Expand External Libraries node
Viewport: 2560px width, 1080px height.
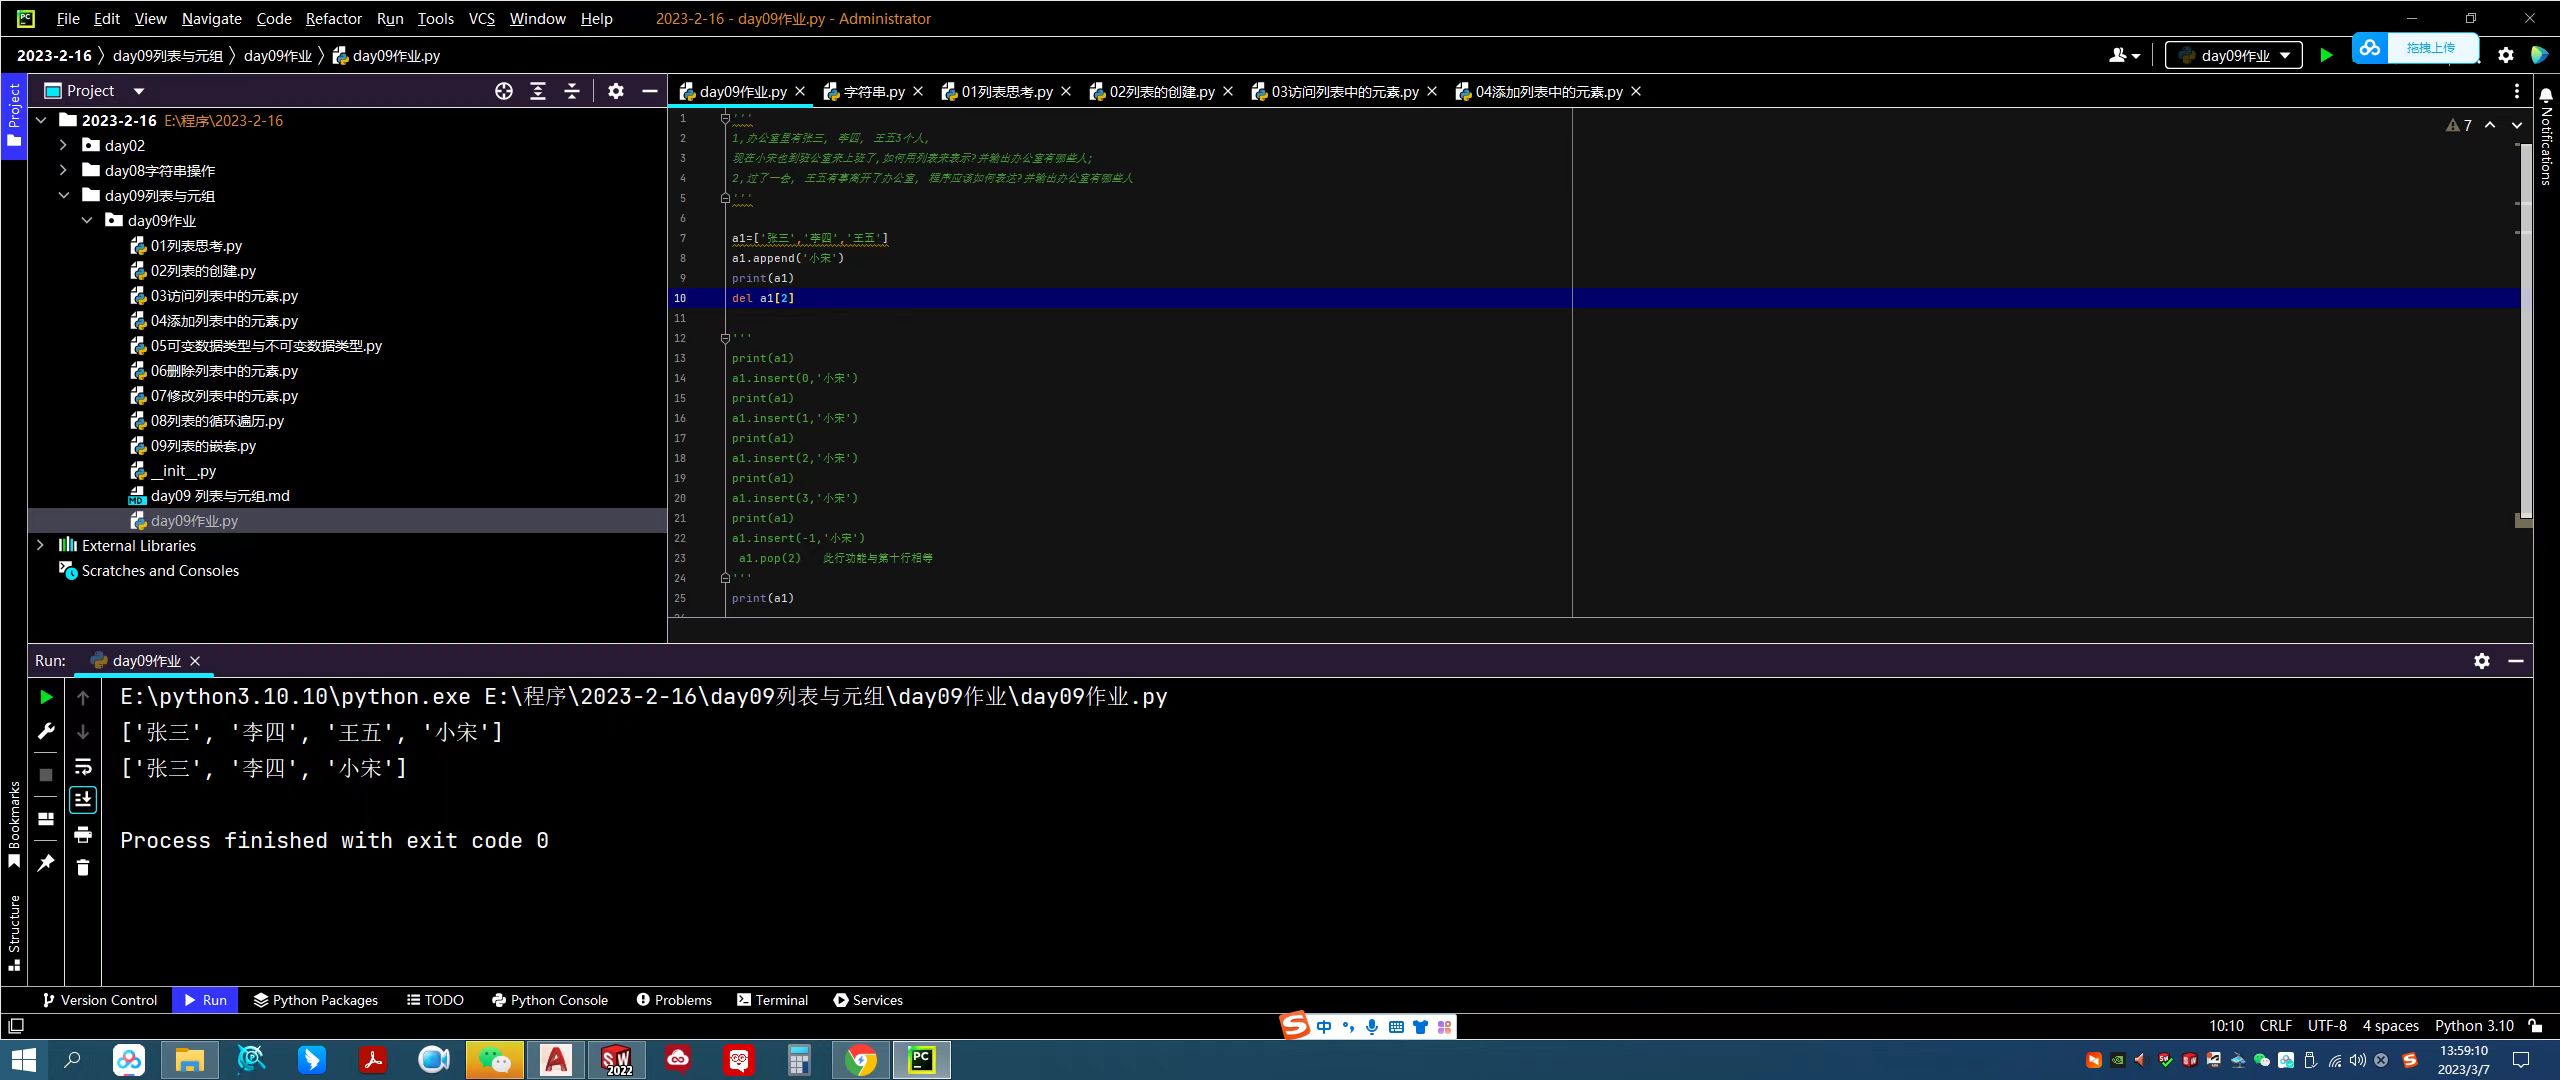tap(40, 545)
